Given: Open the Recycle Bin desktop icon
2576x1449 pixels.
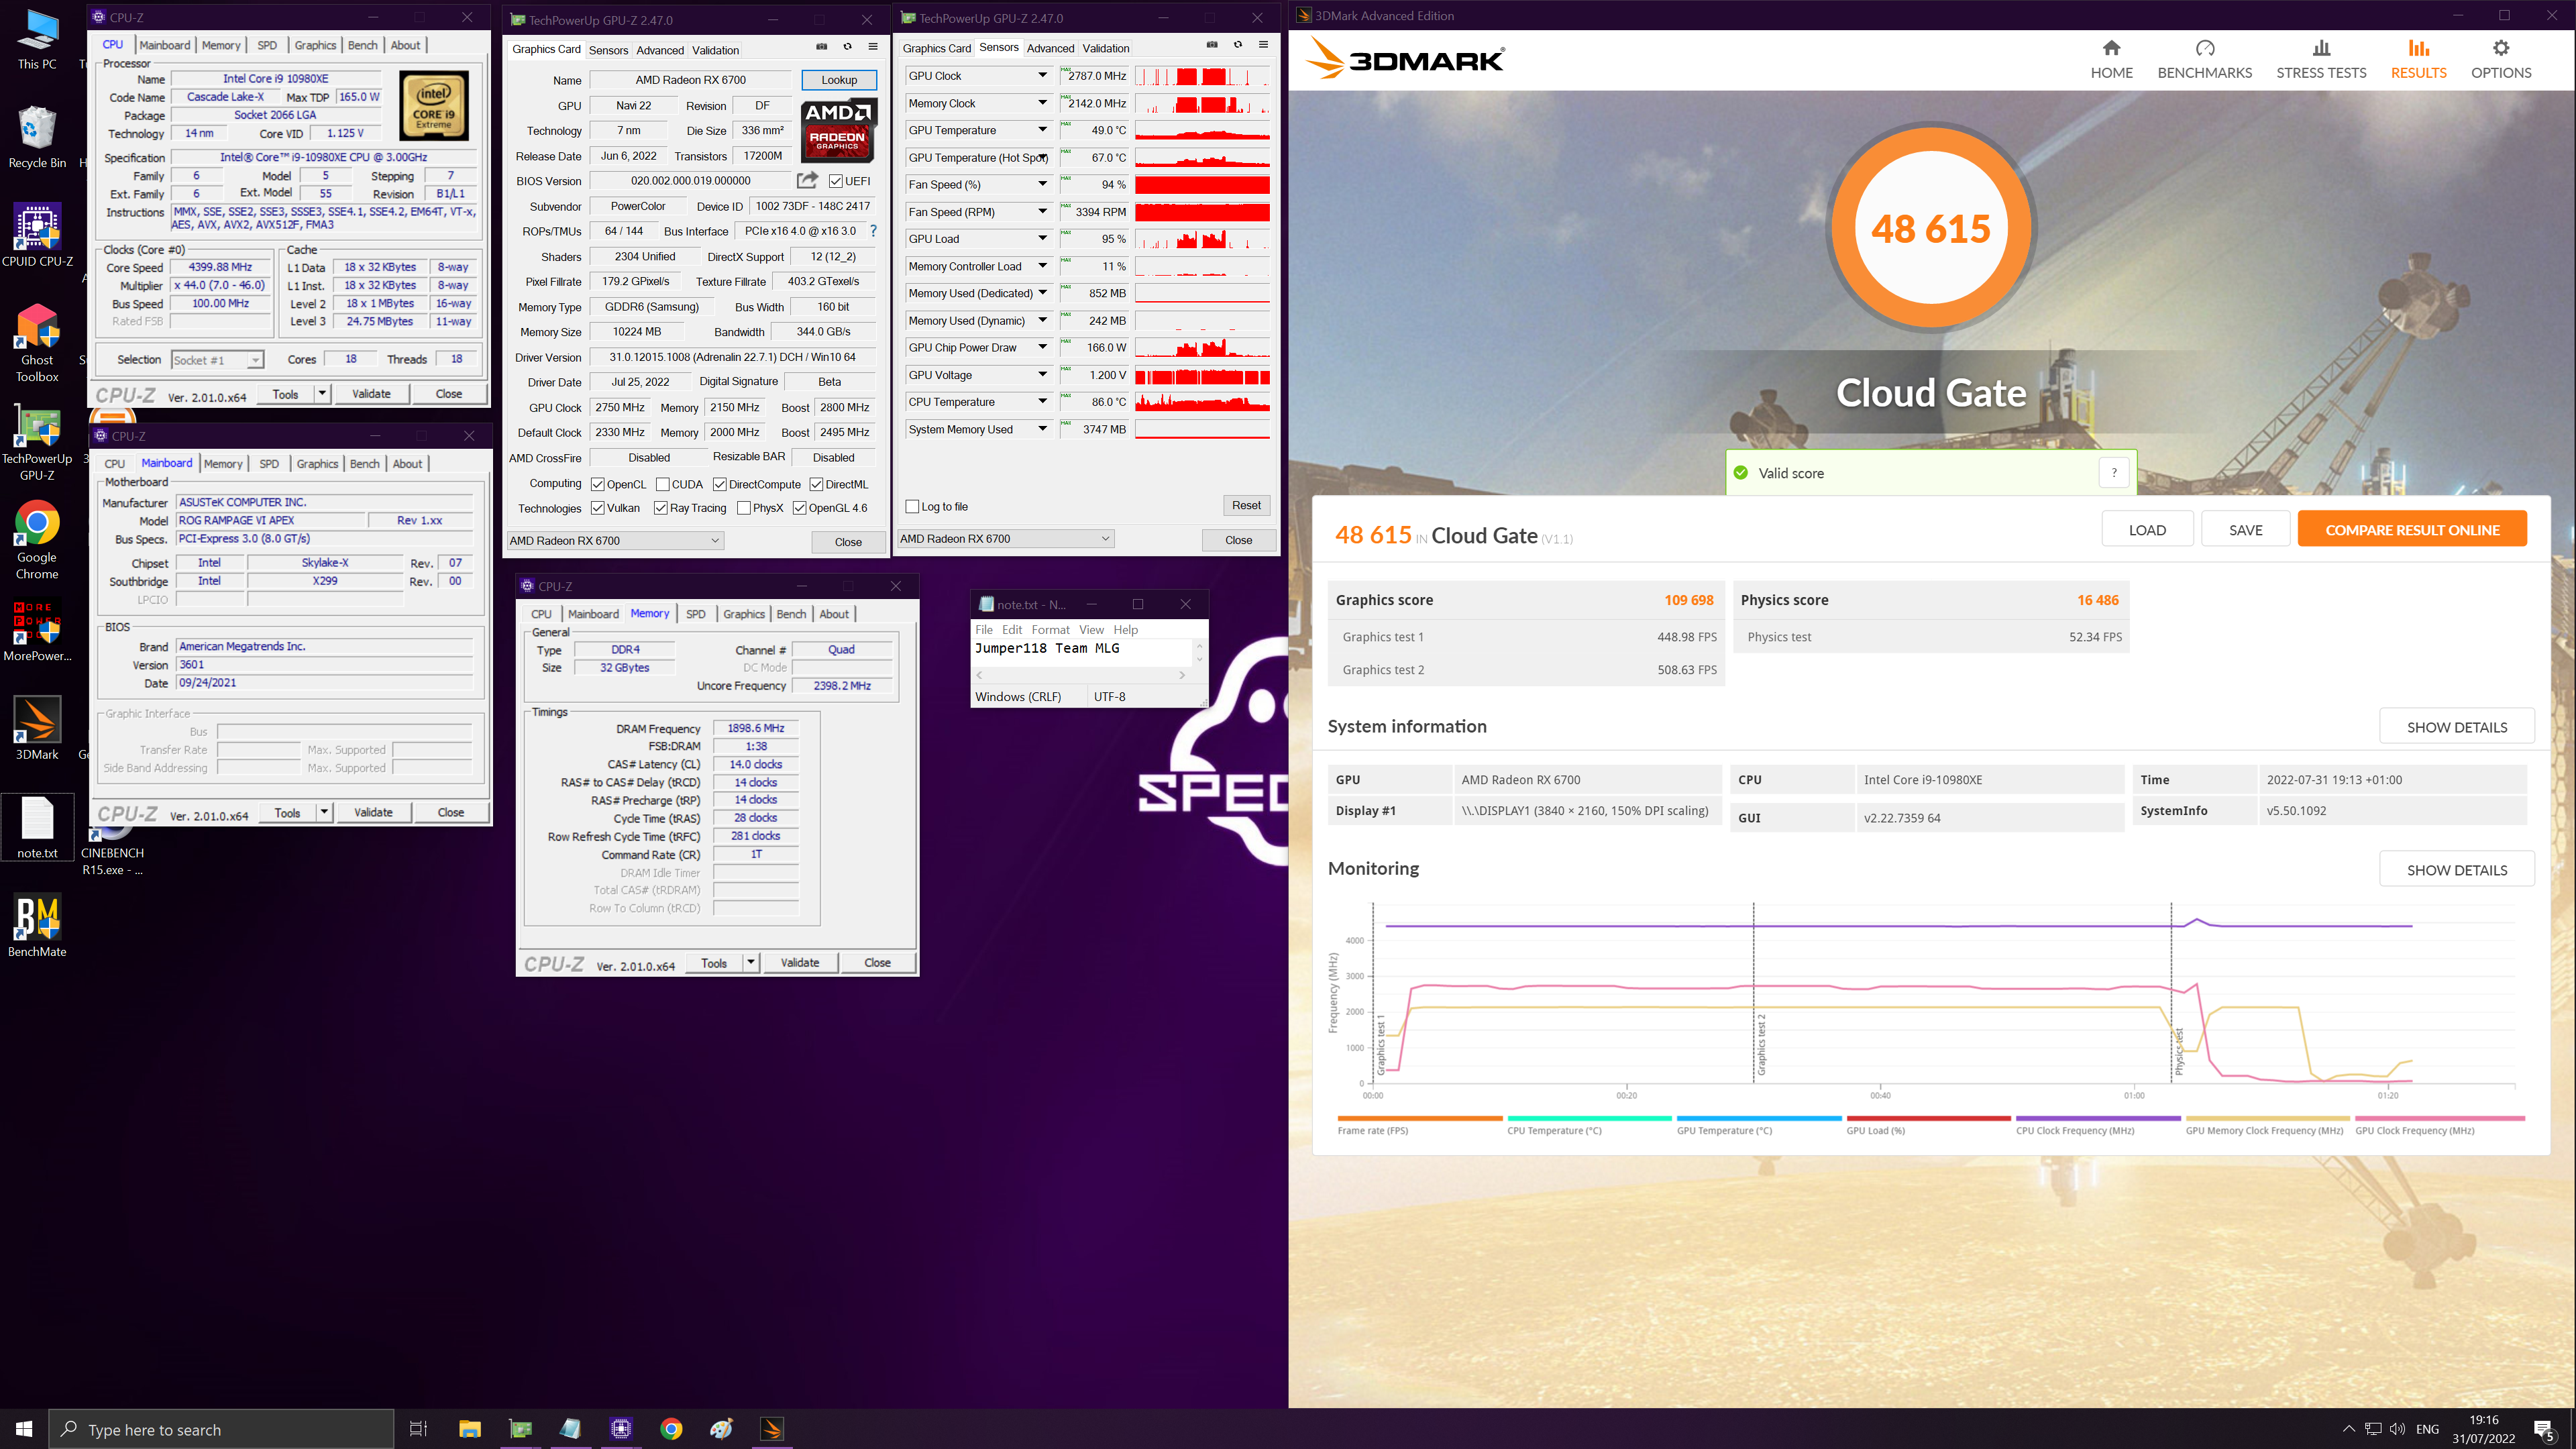Looking at the screenshot, I should [x=37, y=137].
